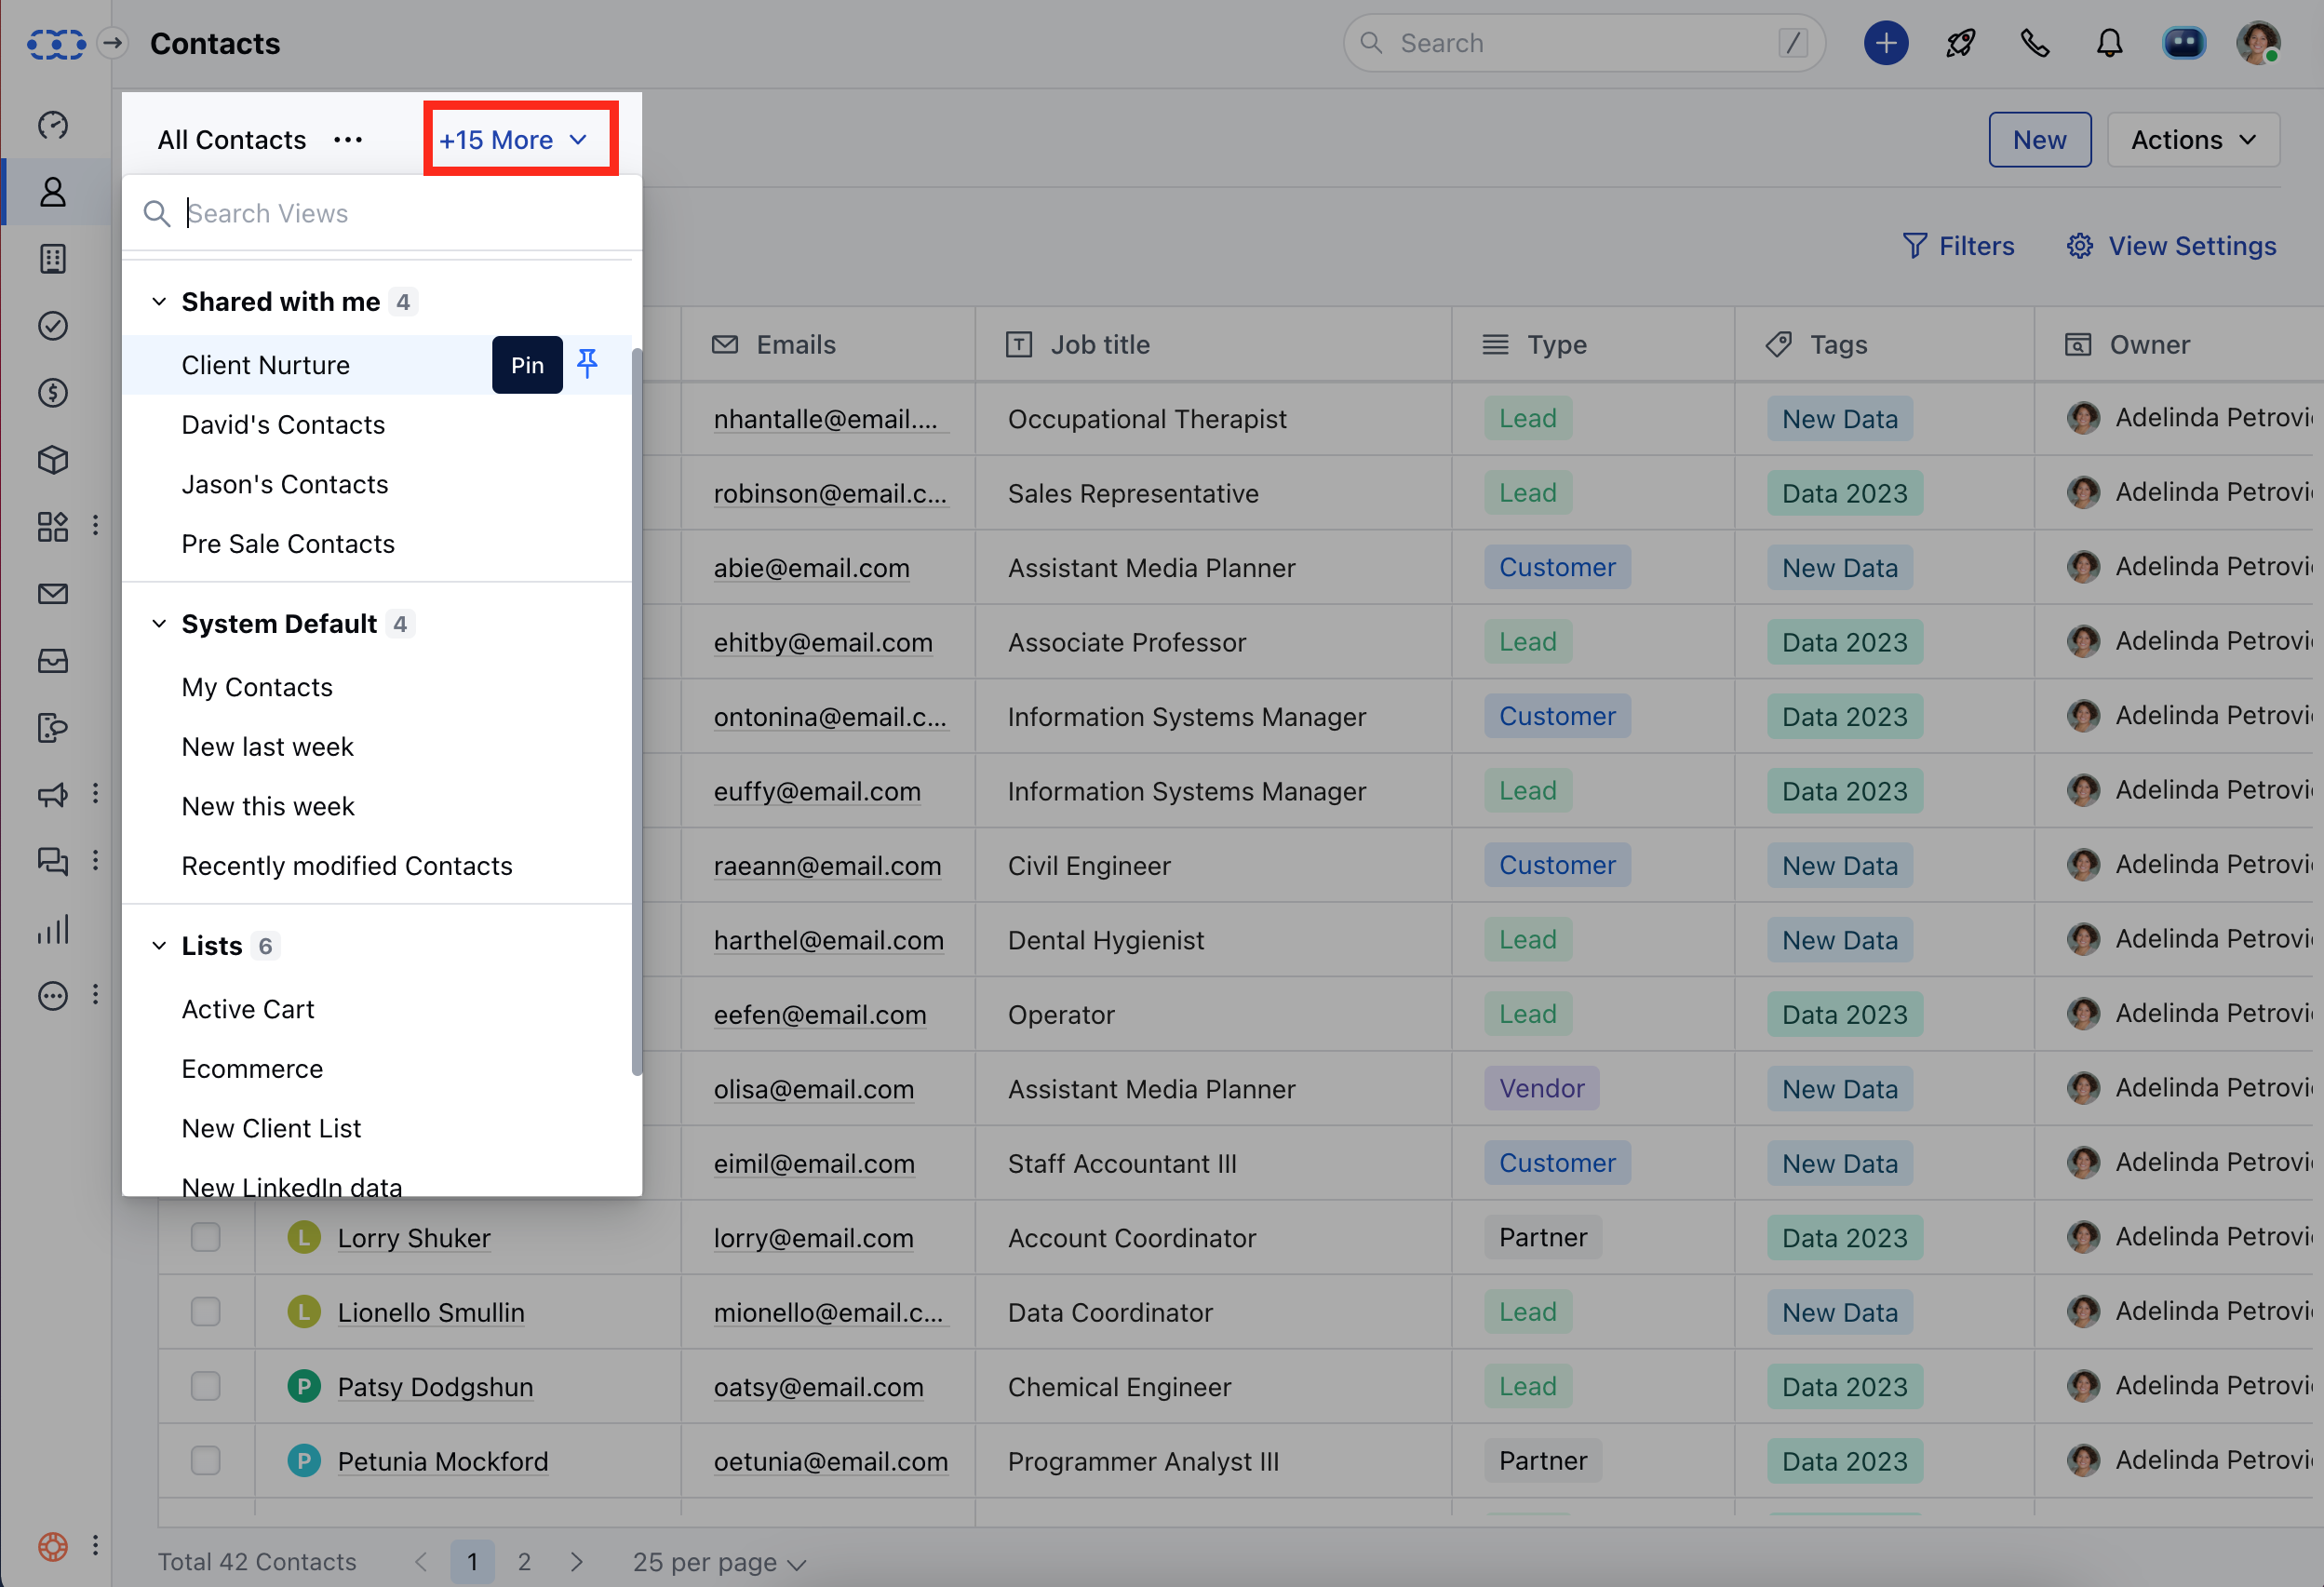Collapse the Shared with me section
Viewport: 2324px width, 1587px height.
[159, 301]
